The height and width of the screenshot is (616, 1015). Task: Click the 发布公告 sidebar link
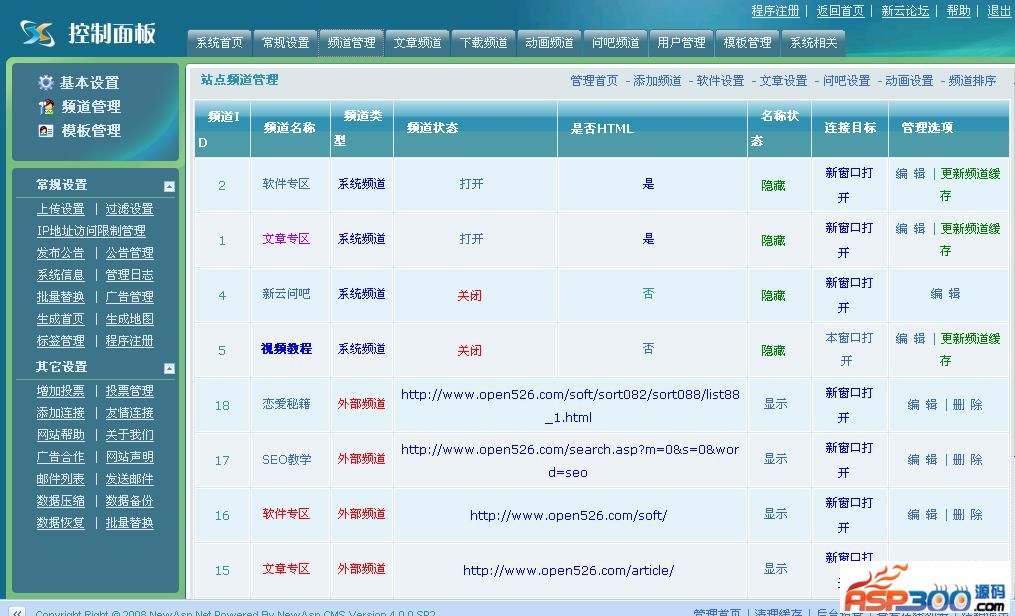tap(61, 253)
